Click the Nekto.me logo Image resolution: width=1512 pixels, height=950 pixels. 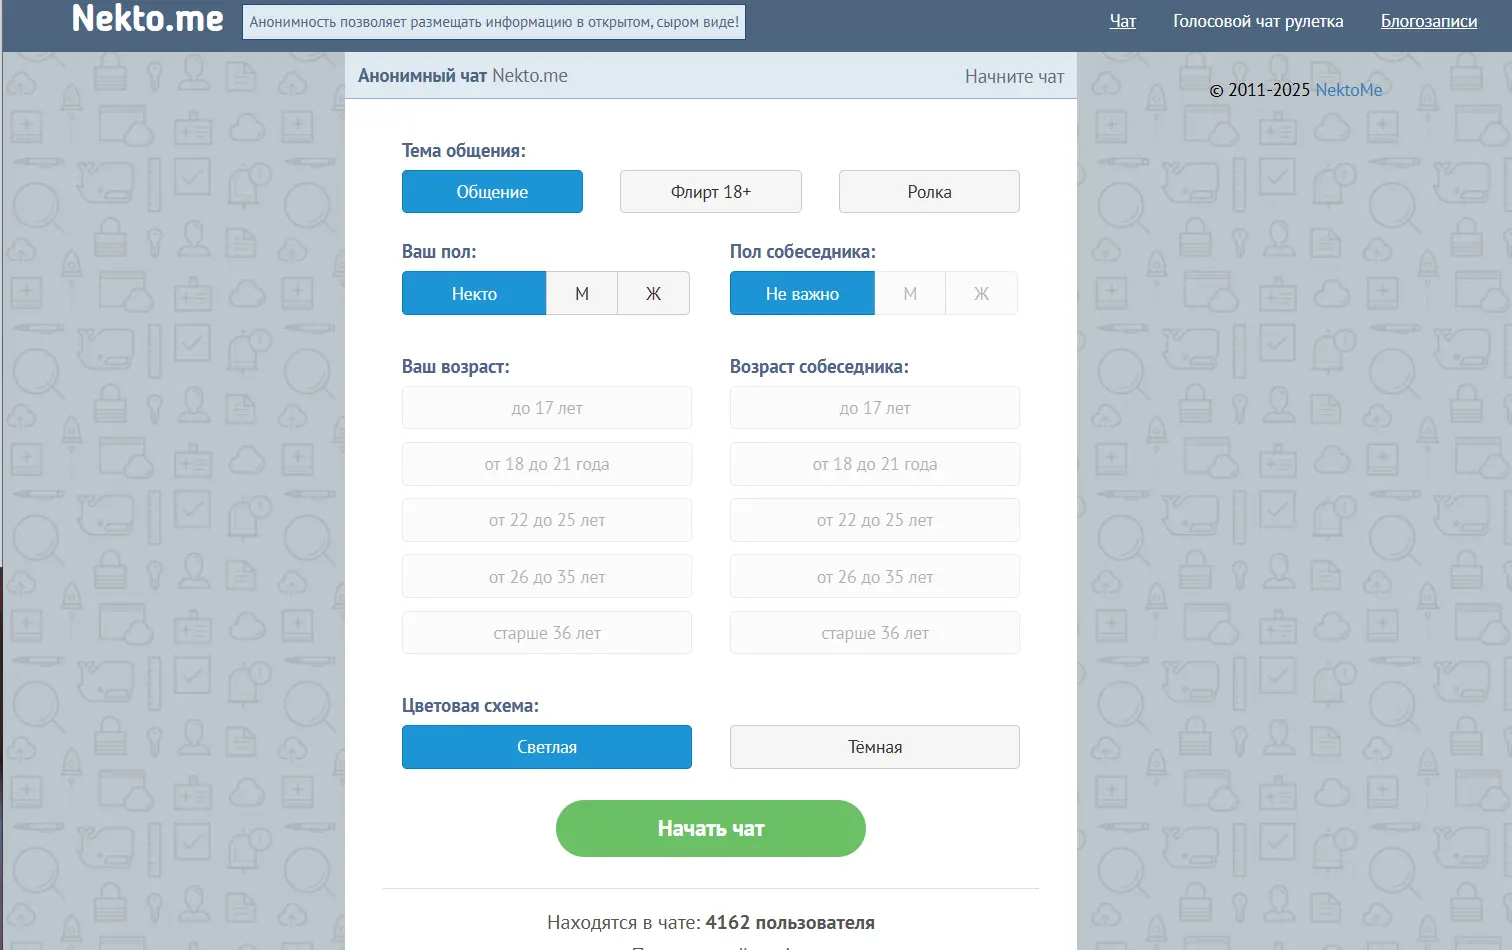coord(147,19)
